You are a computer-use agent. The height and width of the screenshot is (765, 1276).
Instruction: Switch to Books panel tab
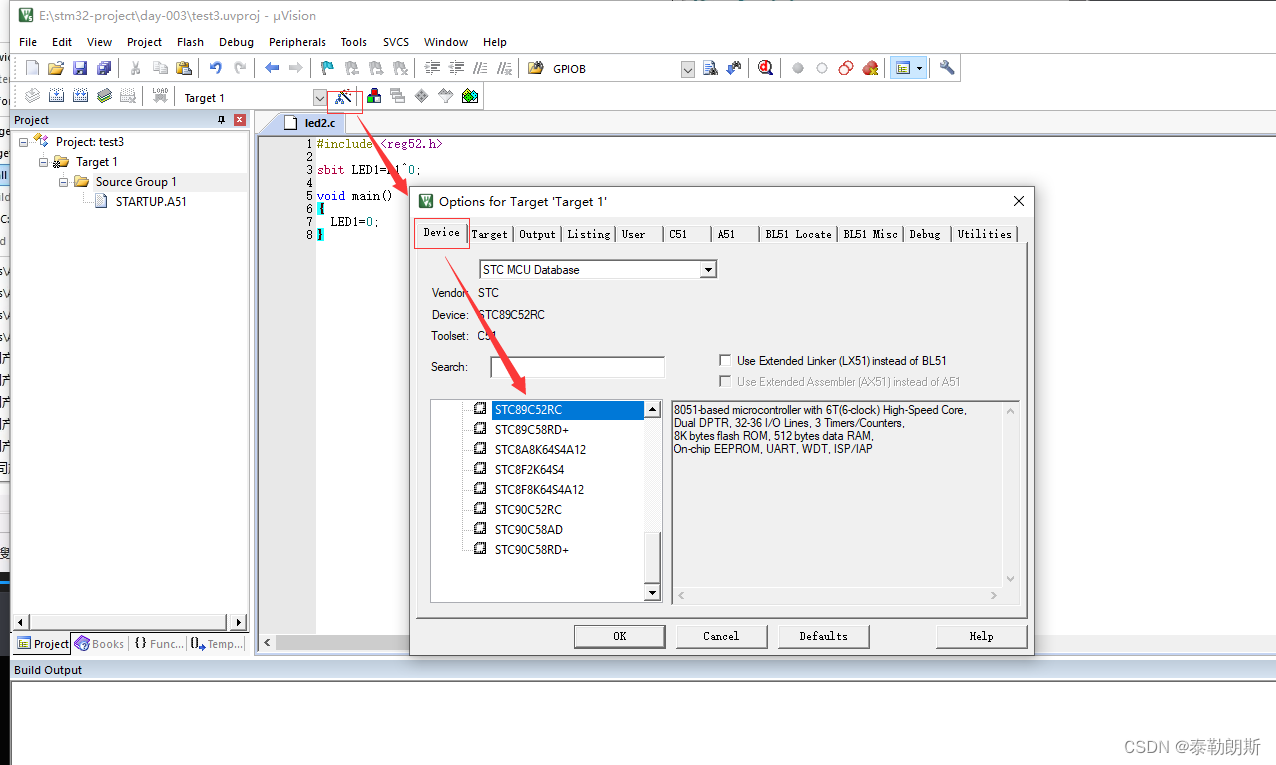click(x=99, y=644)
